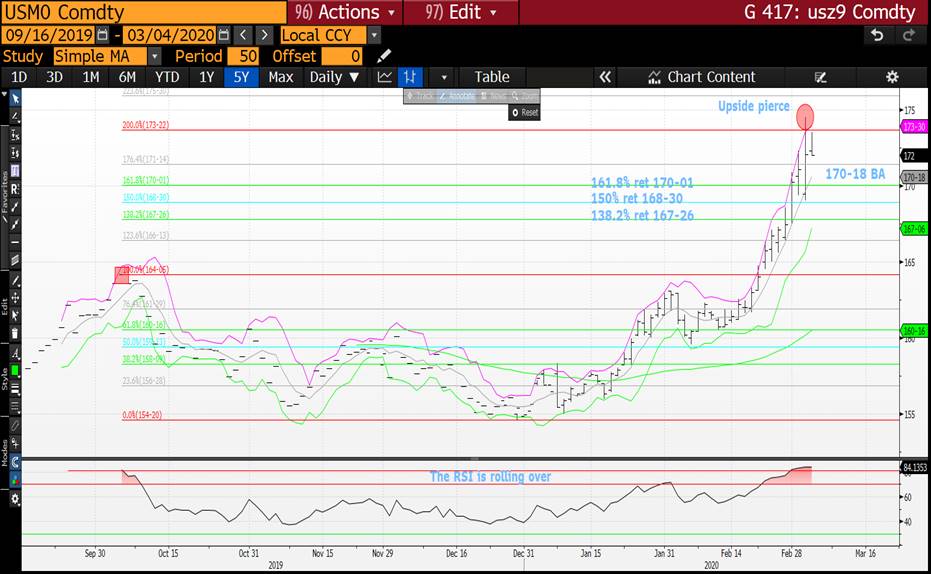Click the 84.1353 RSI value label
Screen dimensions: 931x574
pyautogui.click(x=914, y=467)
